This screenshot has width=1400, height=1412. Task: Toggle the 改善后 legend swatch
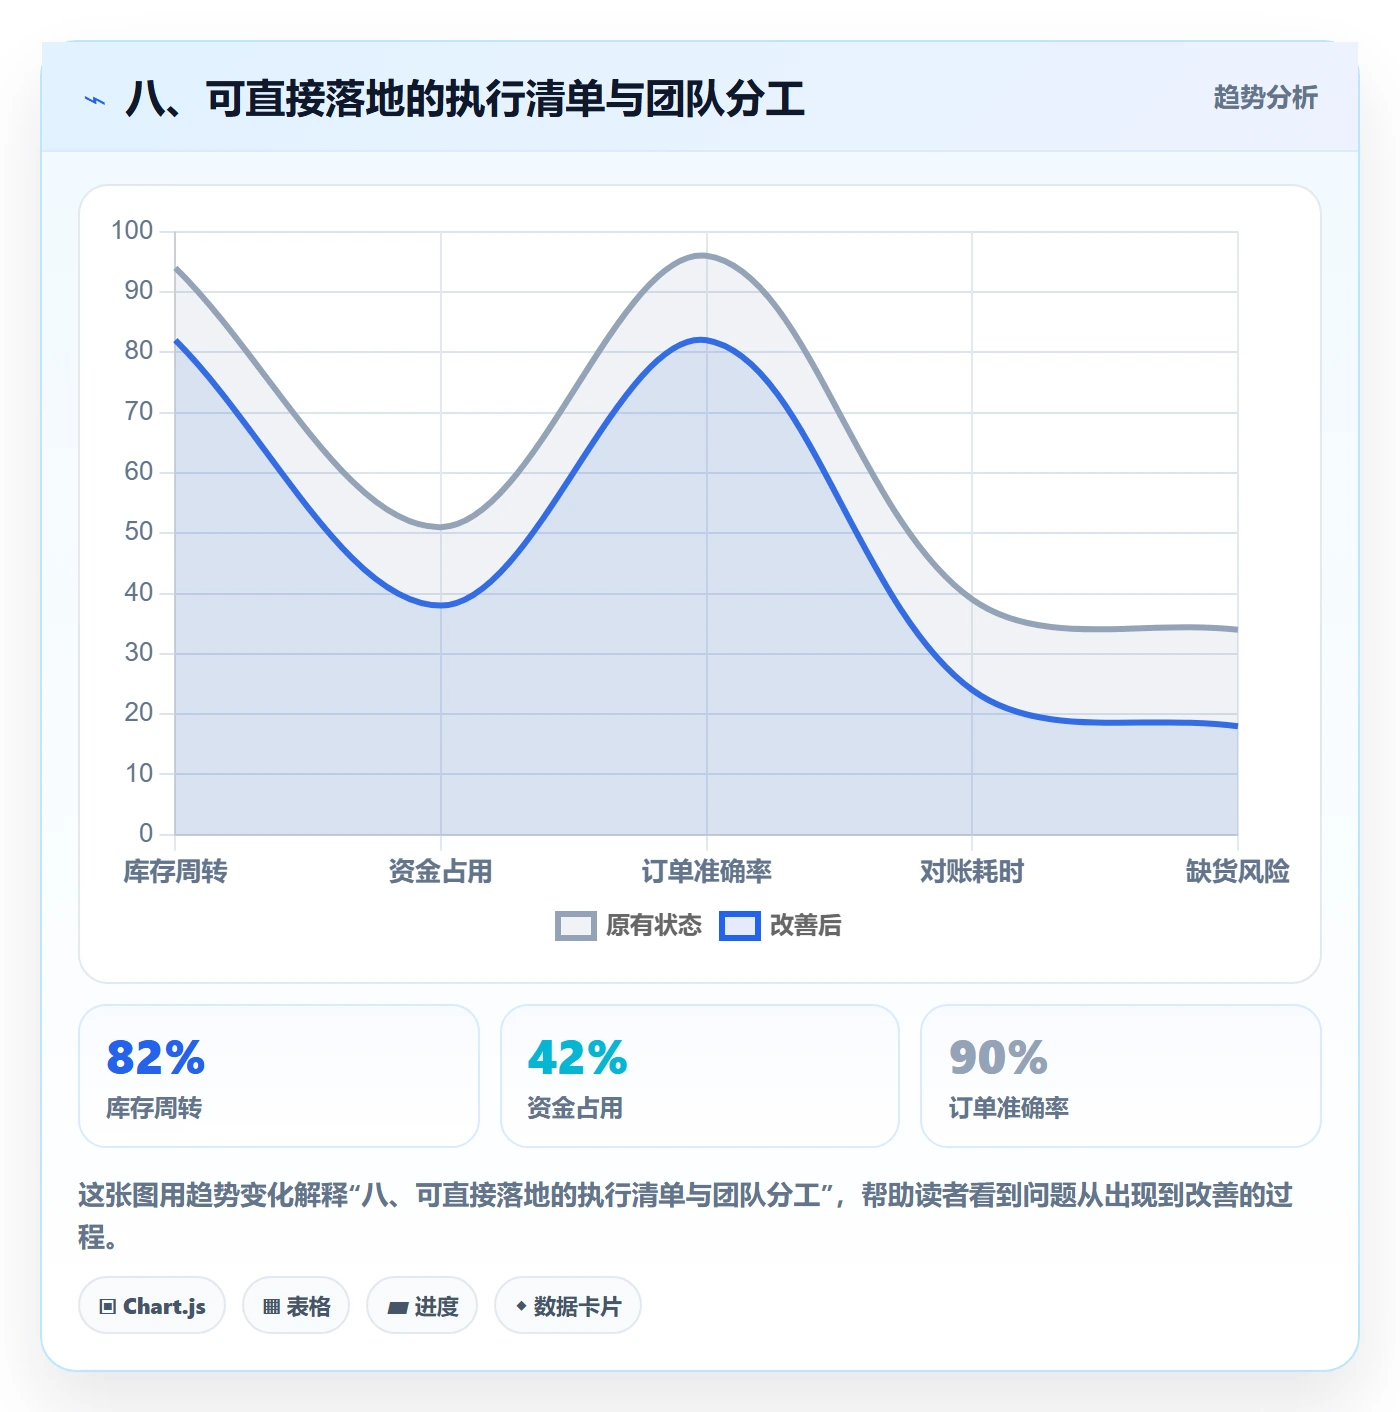pyautogui.click(x=739, y=926)
